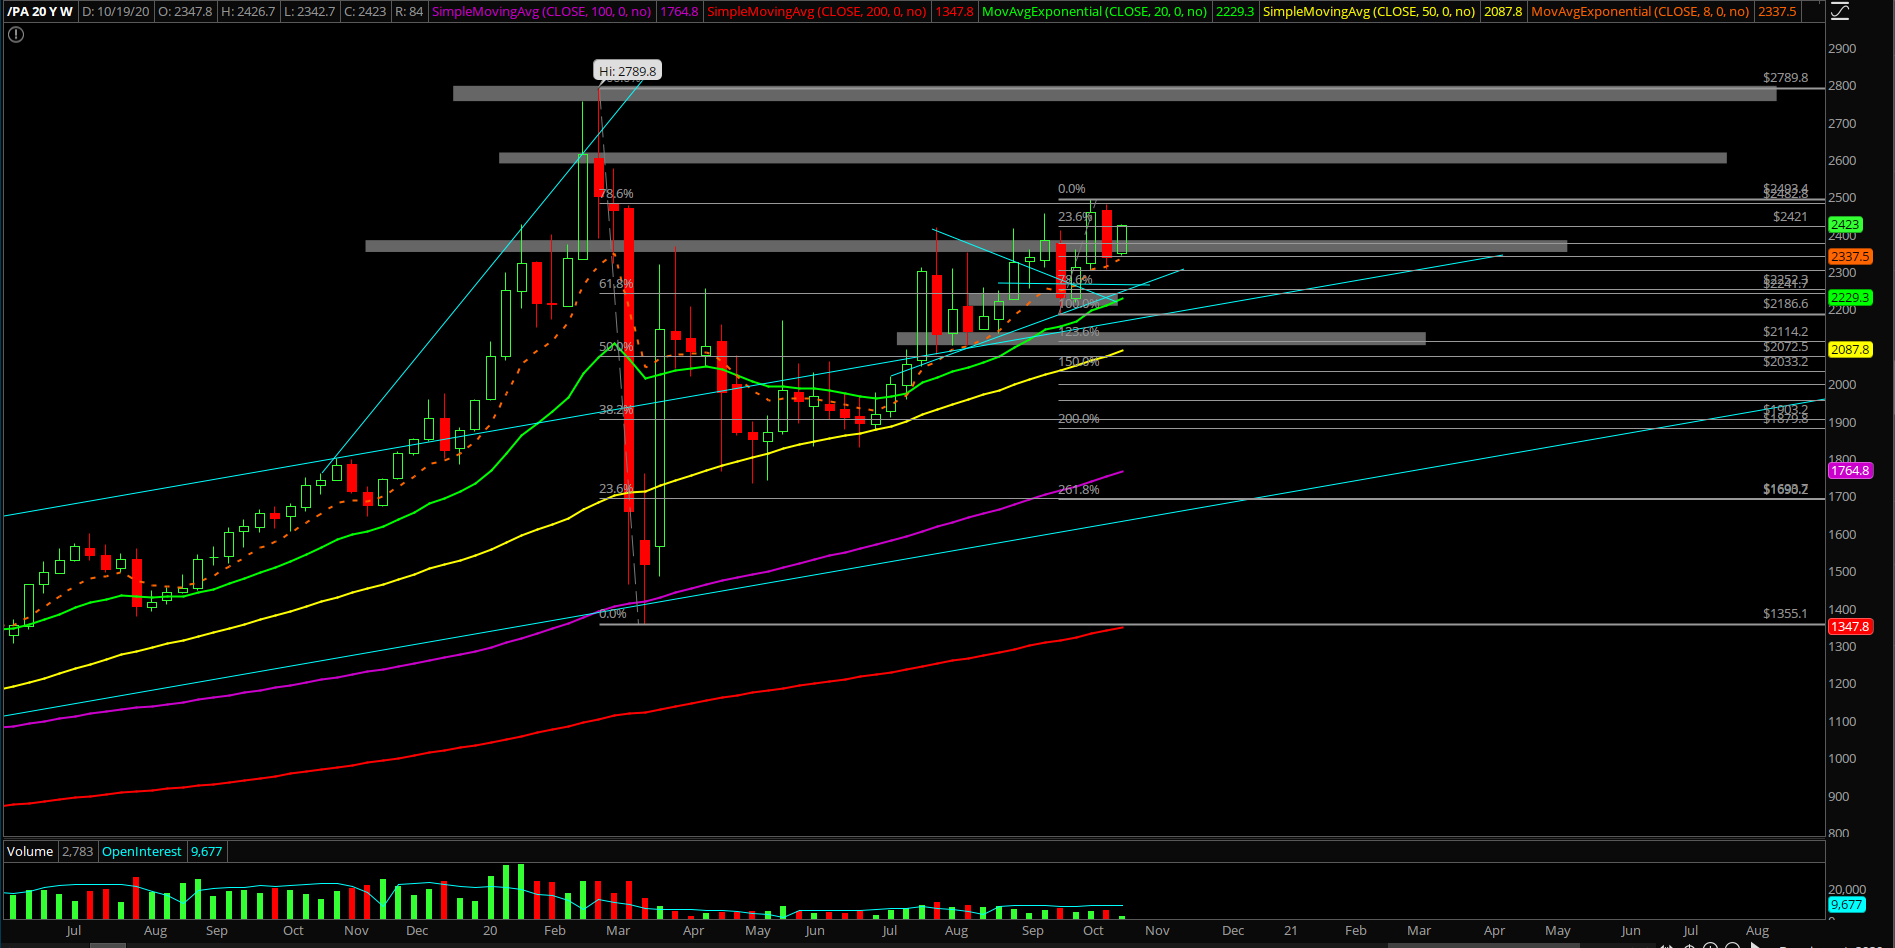Click the OpenInterest study label

point(142,852)
